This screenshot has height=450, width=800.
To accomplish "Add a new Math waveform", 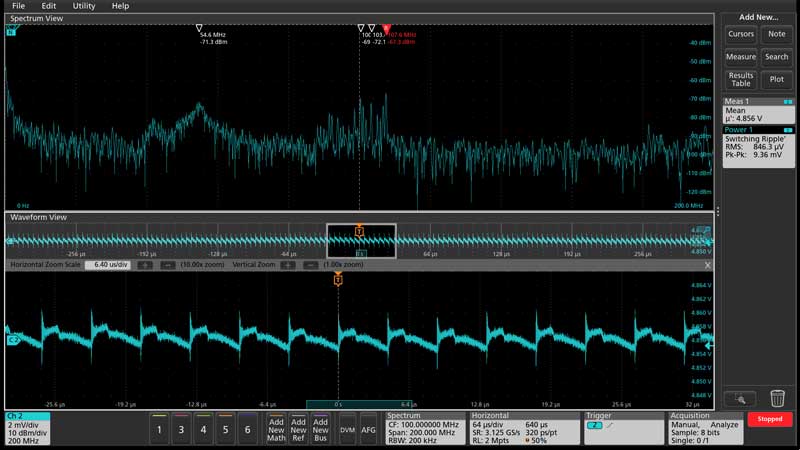I will point(275,428).
